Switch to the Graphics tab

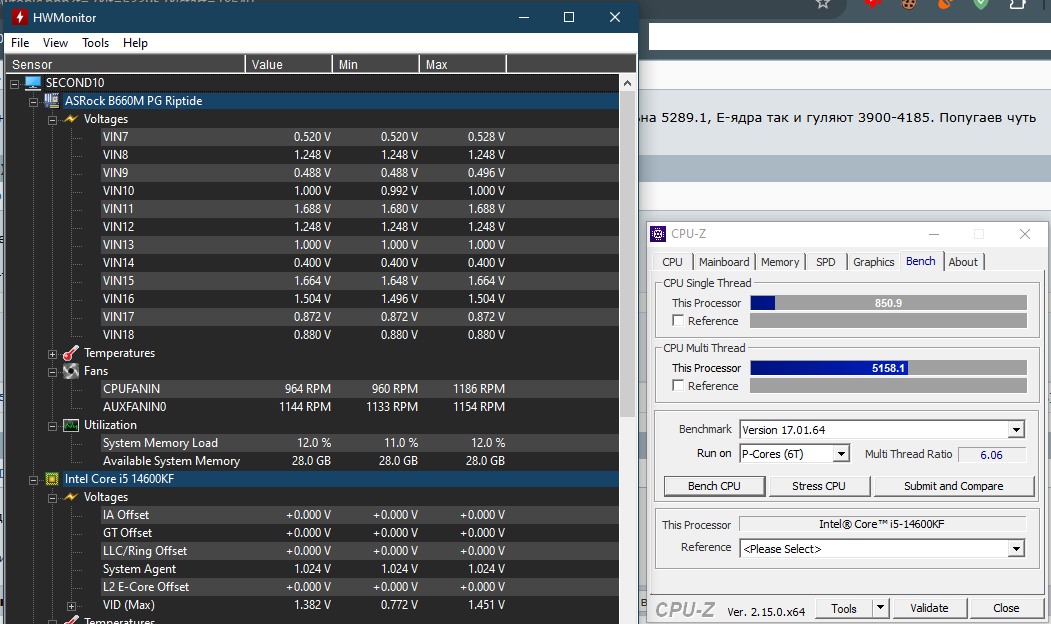click(x=873, y=262)
